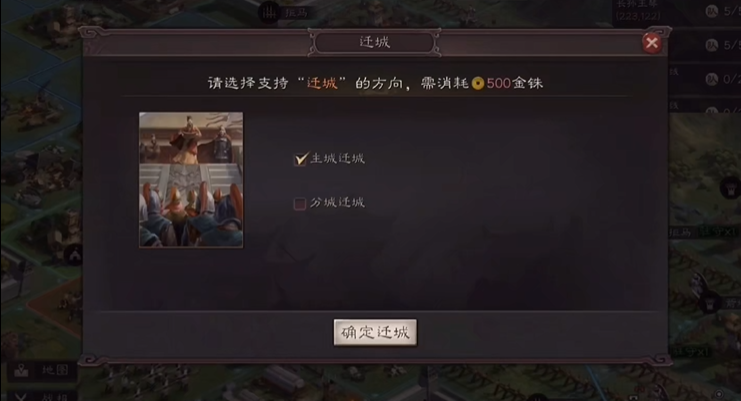The image size is (741, 401).
Task: Open the 战报 crossed-swords button
Action: tap(41, 396)
